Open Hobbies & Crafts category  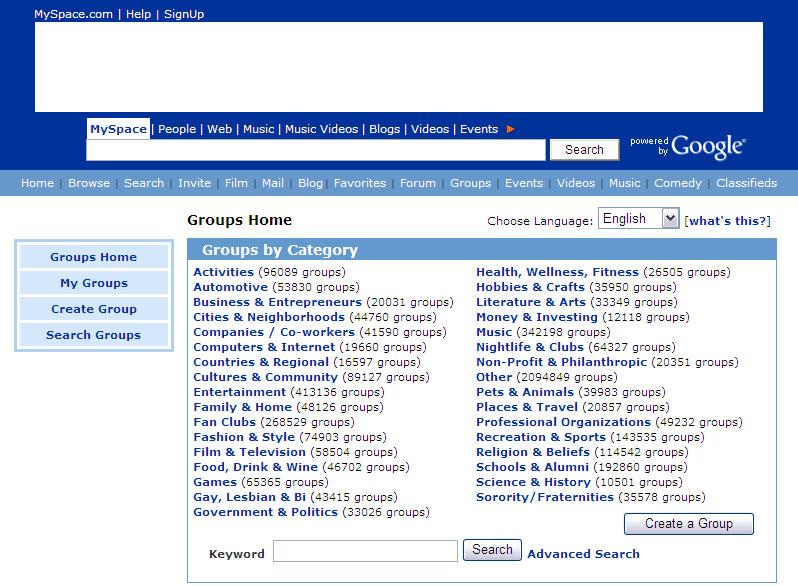pyautogui.click(x=530, y=287)
